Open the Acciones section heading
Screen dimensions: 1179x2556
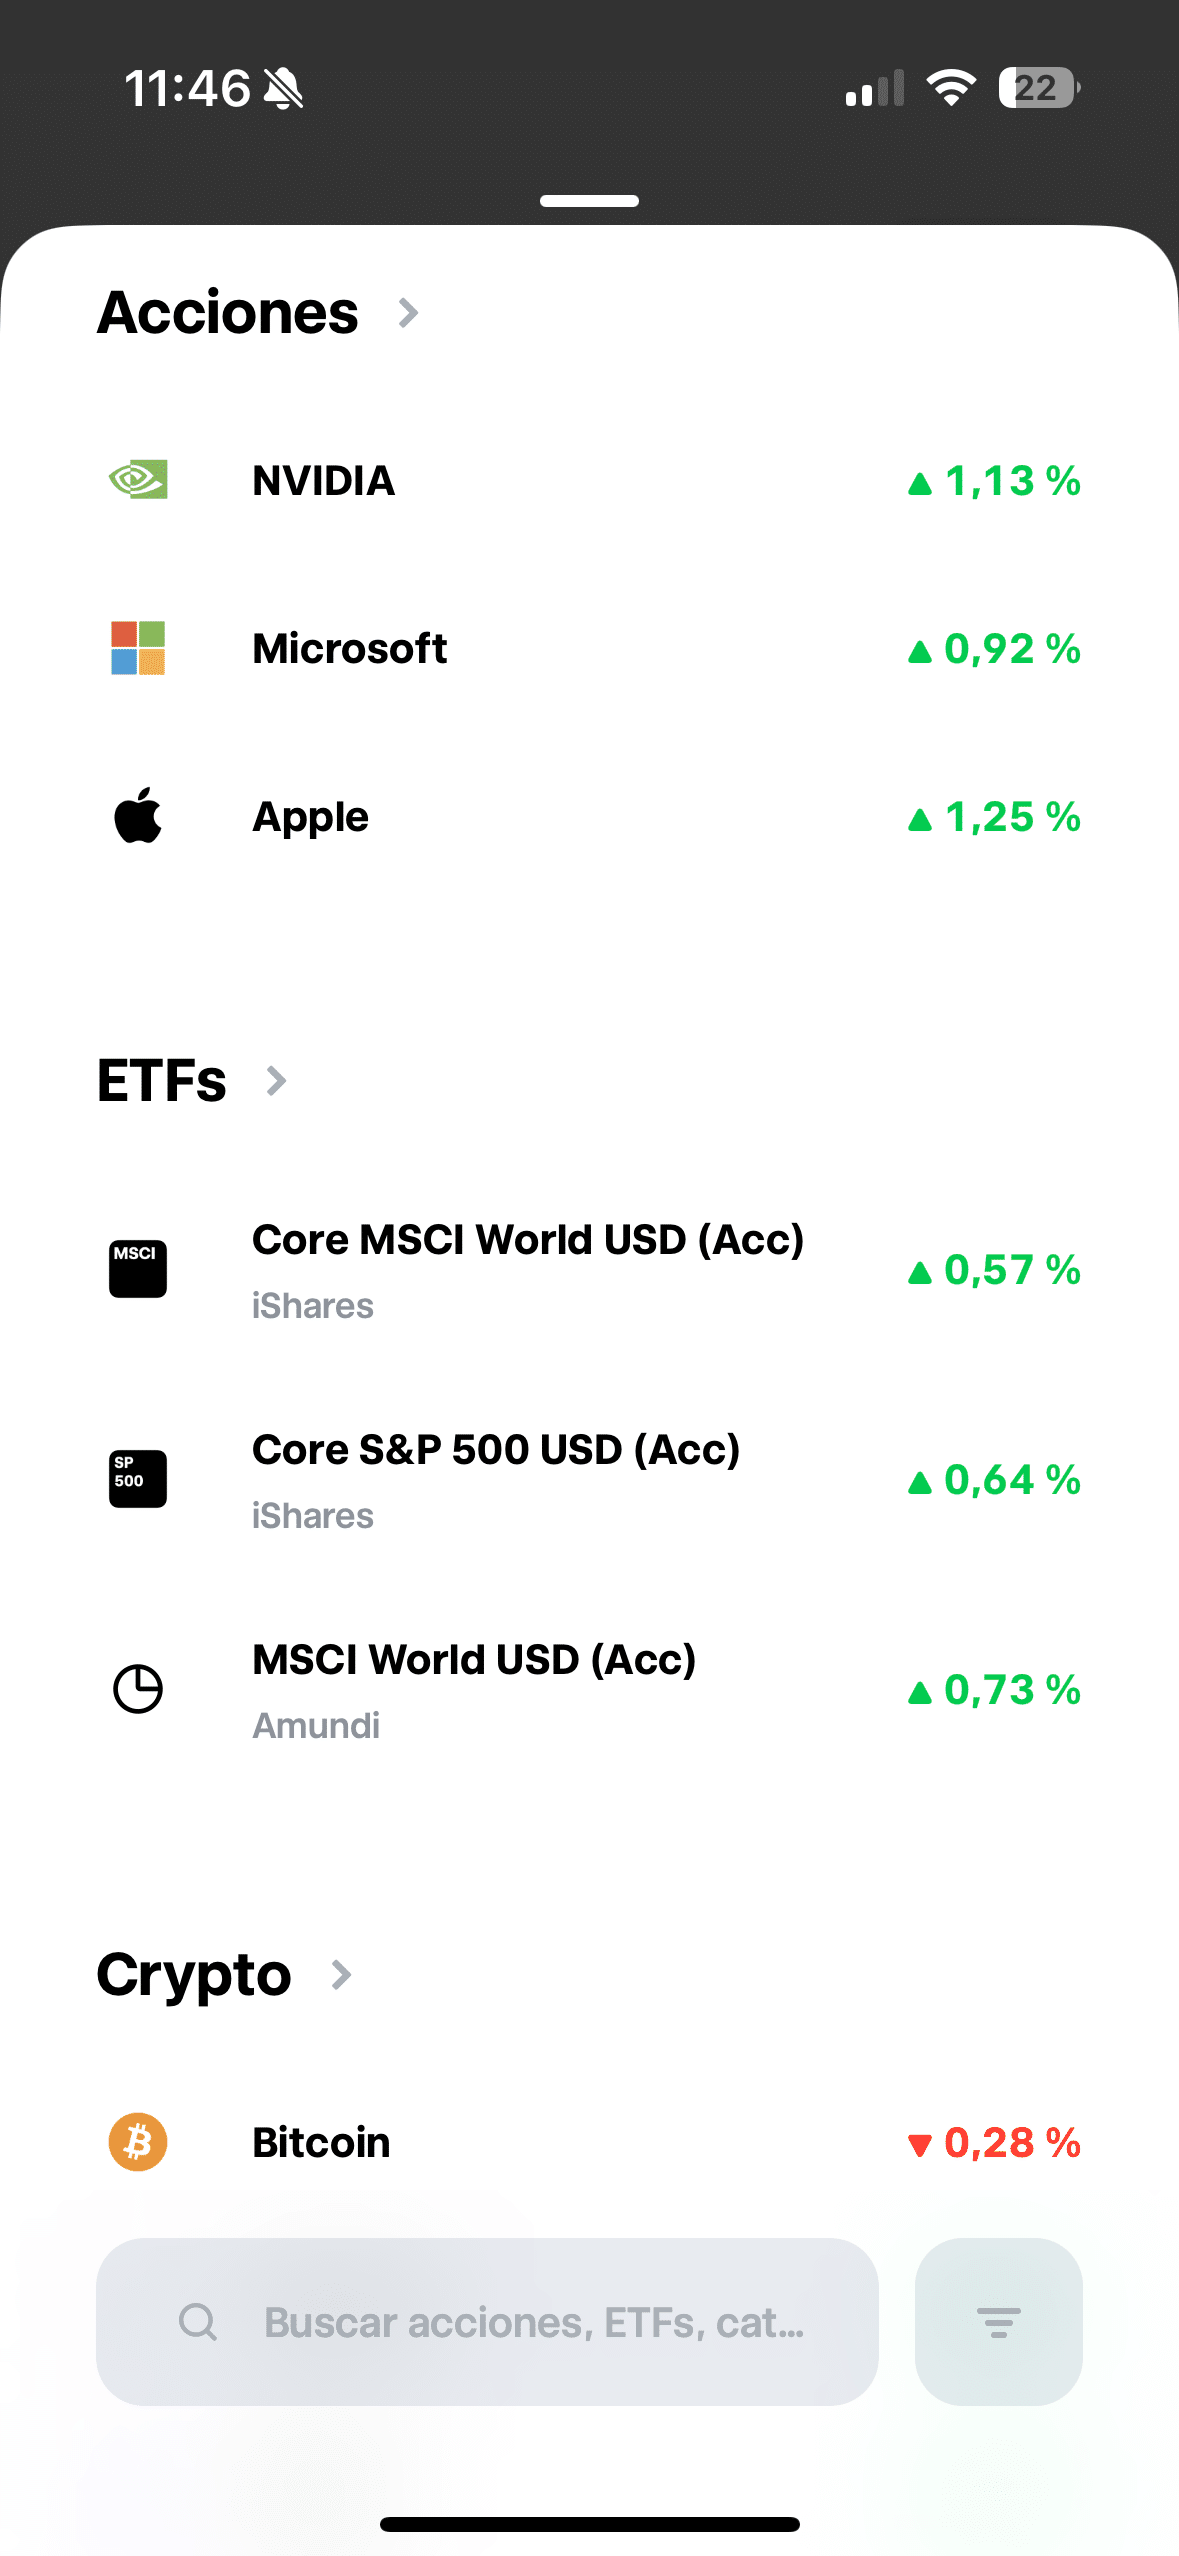tap(228, 313)
